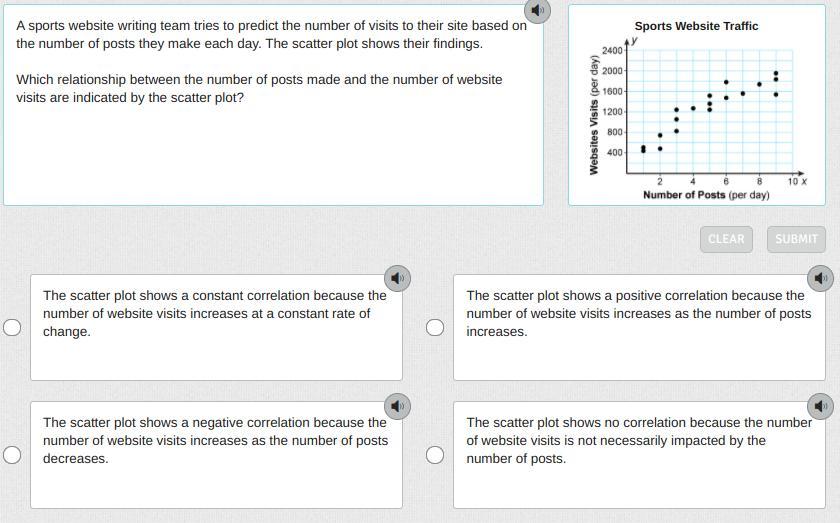The height and width of the screenshot is (523, 840).
Task: Play audio for the question prompt
Action: point(538,10)
